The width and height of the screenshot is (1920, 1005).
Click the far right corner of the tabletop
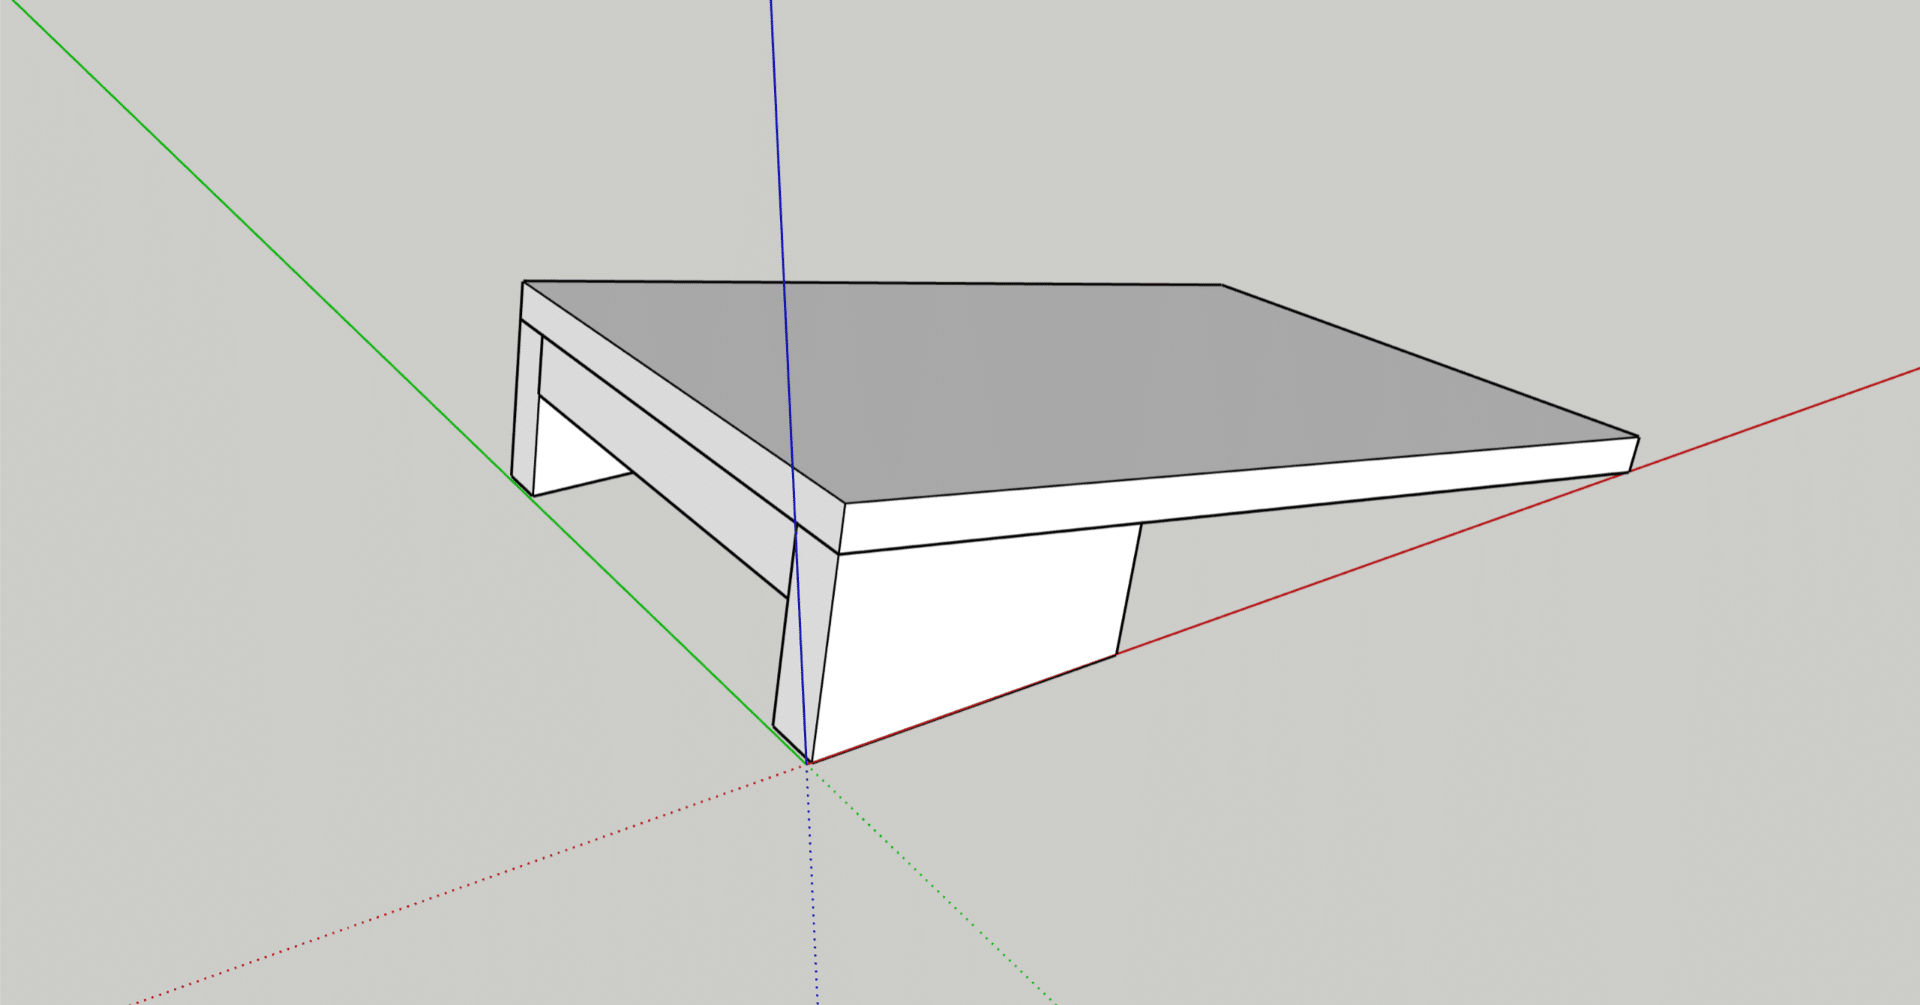tap(1637, 436)
